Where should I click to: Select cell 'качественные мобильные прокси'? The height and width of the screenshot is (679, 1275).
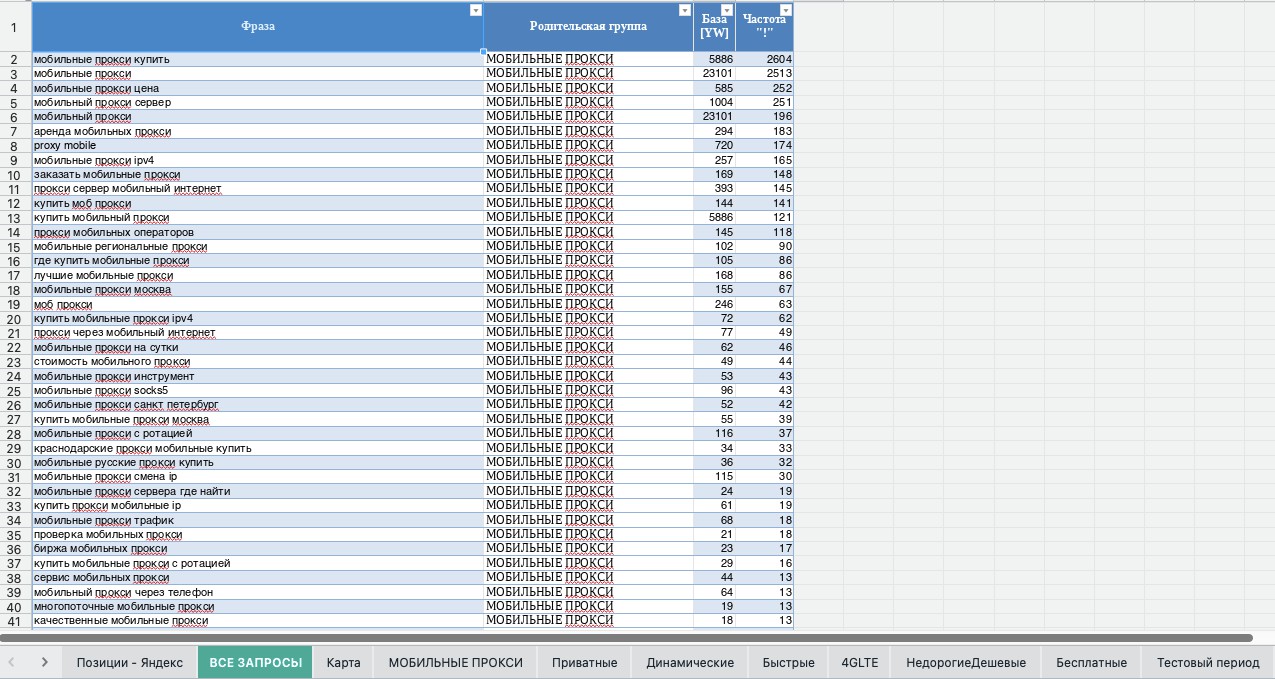258,620
